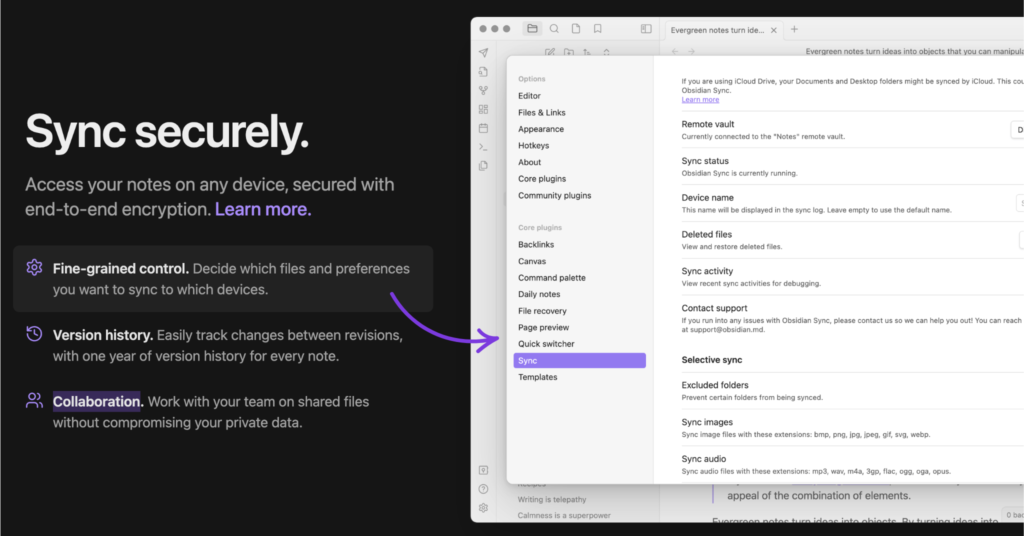This screenshot has width=1024, height=536.
Task: Open a new tab with plus icon
Action: click(794, 29)
